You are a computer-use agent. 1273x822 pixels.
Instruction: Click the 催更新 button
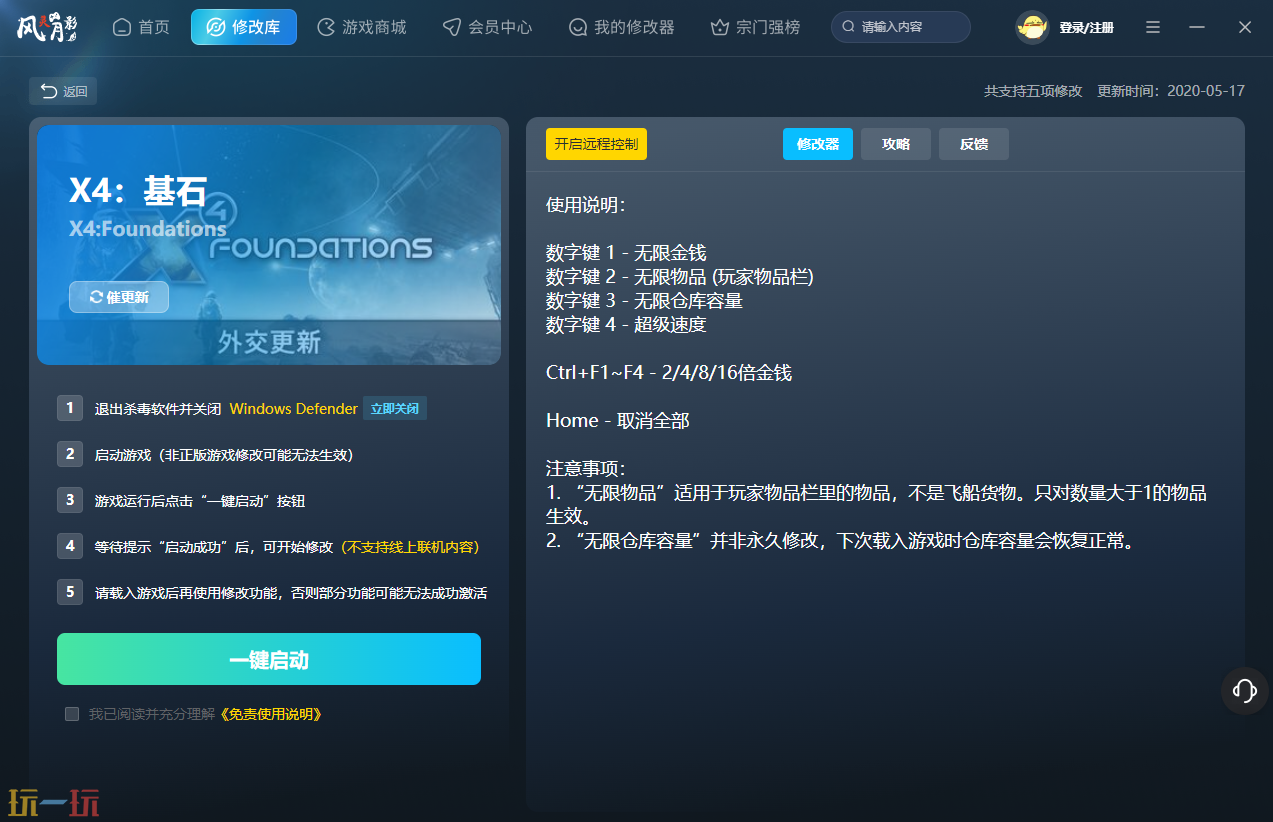click(119, 297)
